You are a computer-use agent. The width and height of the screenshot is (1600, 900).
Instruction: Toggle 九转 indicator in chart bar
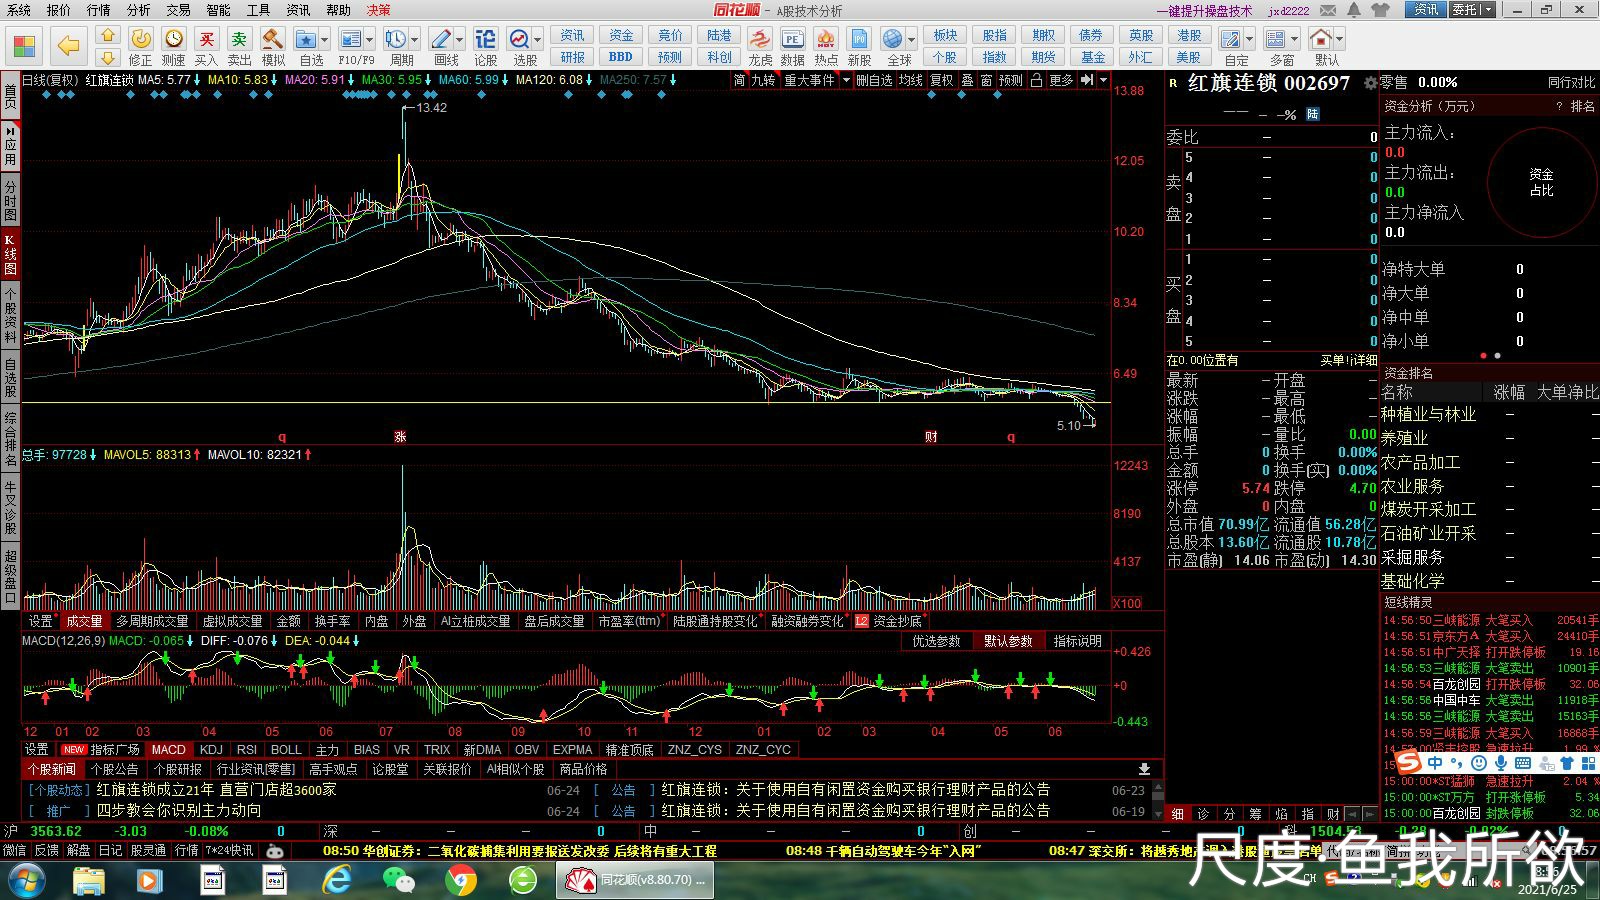click(764, 80)
